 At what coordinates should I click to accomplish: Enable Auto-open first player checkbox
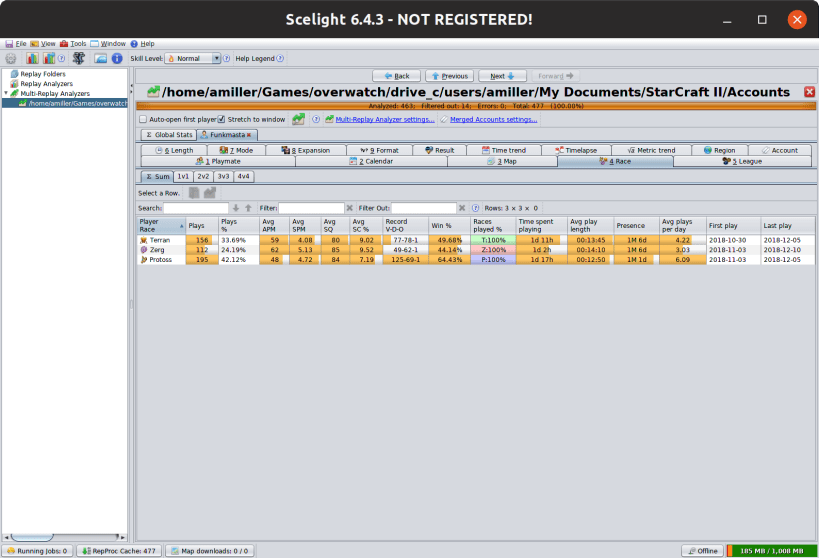143,119
